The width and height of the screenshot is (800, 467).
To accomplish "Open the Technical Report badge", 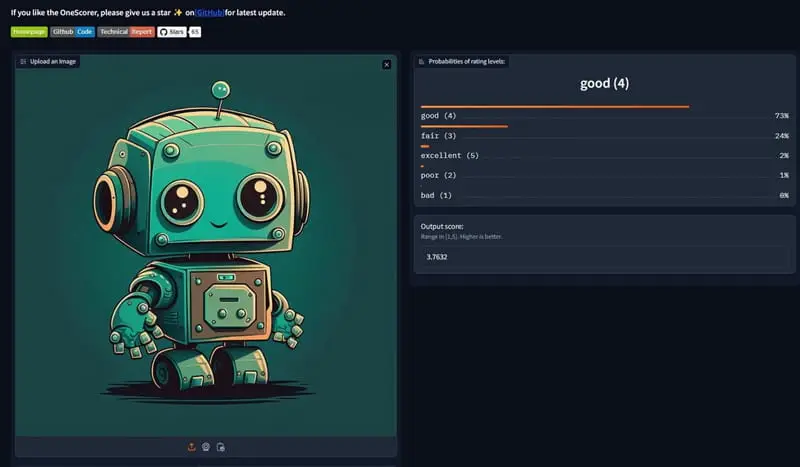I will pyautogui.click(x=126, y=32).
